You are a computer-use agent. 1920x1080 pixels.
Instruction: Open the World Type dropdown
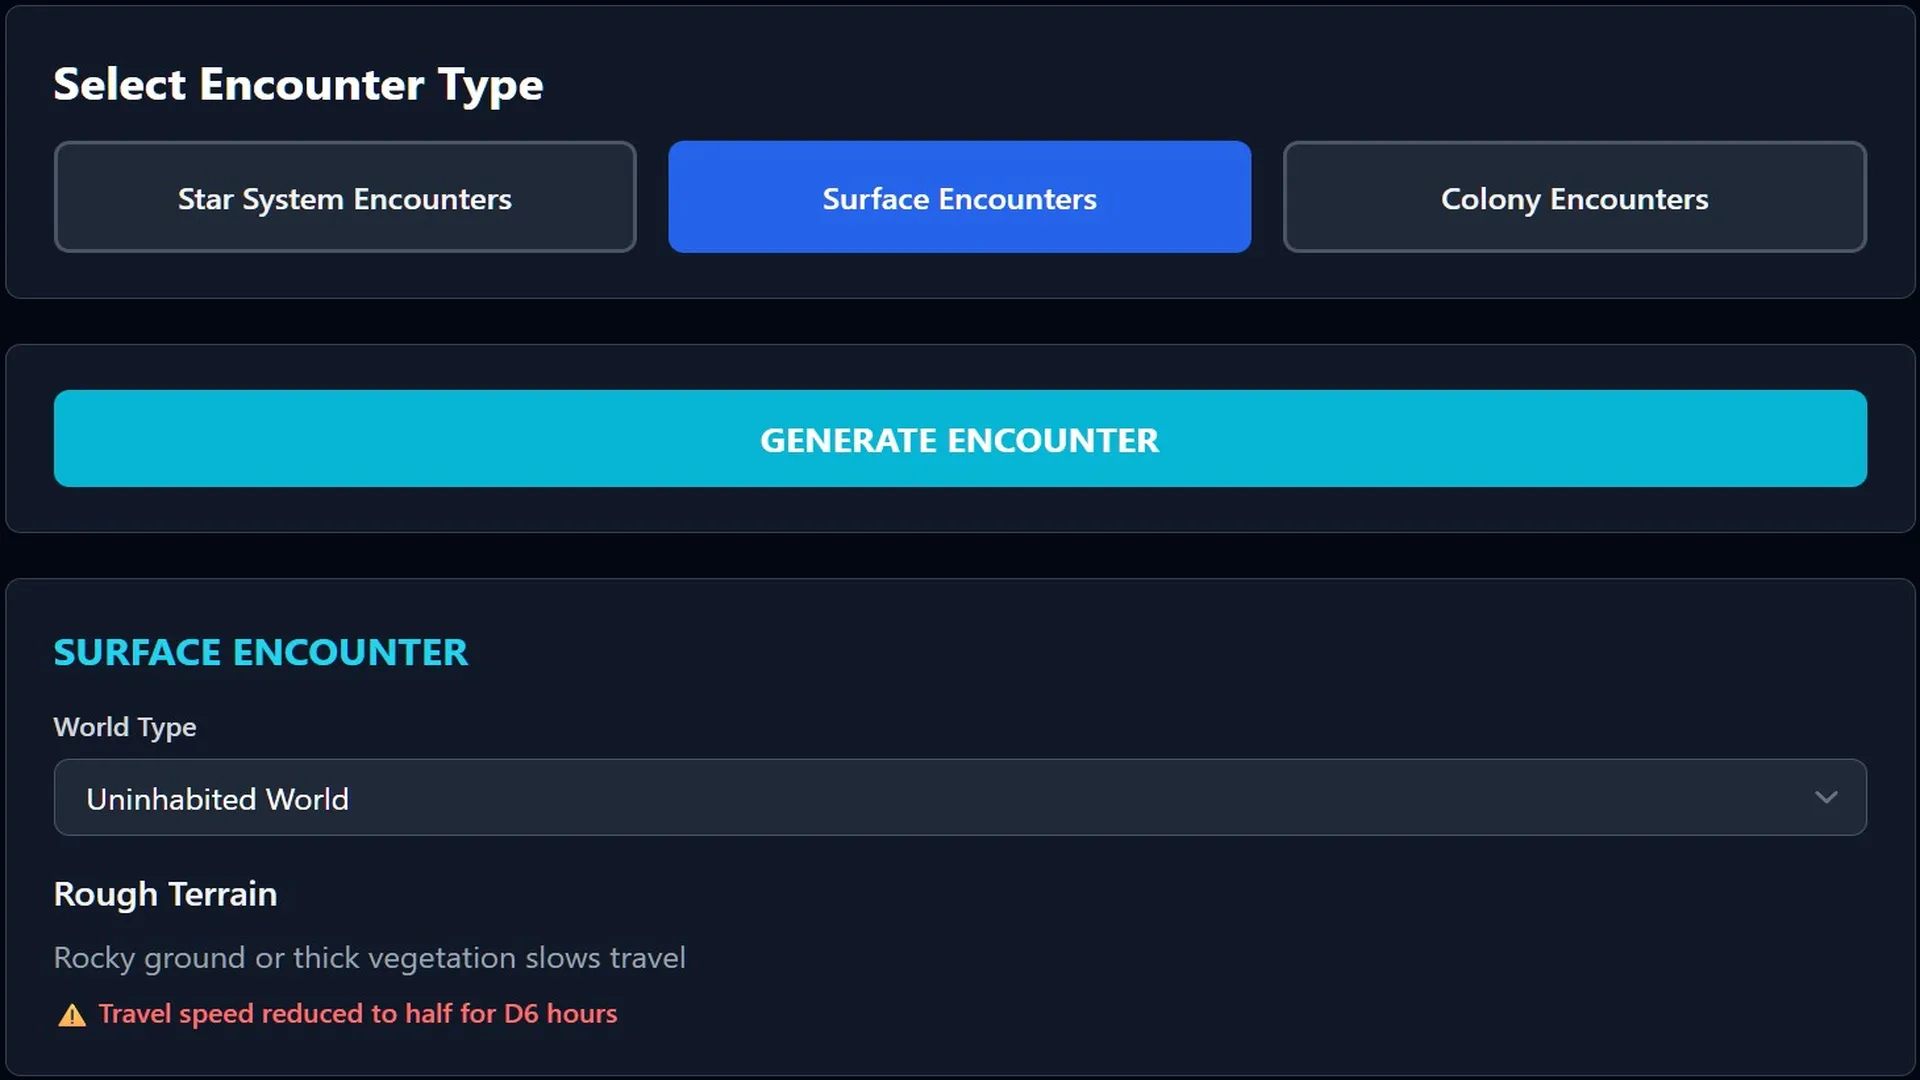tap(958, 798)
